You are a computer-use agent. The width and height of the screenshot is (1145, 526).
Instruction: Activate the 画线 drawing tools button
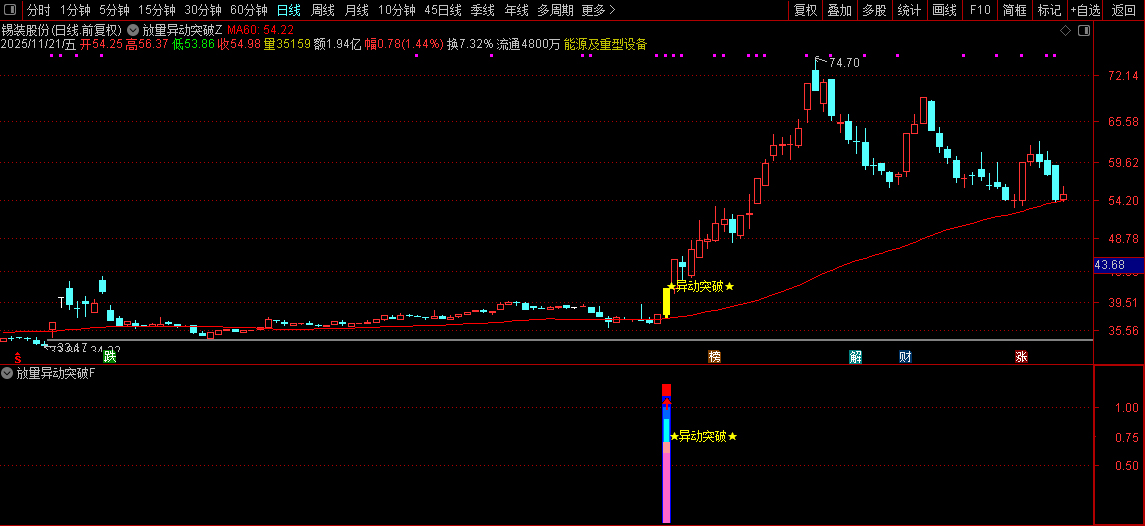[x=945, y=10]
